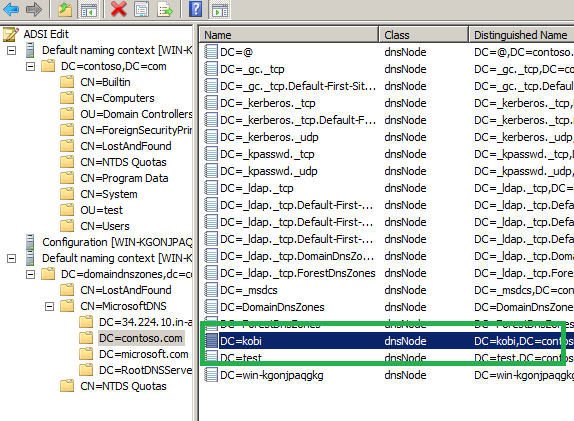Select the DC=@ dnsNode row
Screen dimensions: 574x421
389,52
